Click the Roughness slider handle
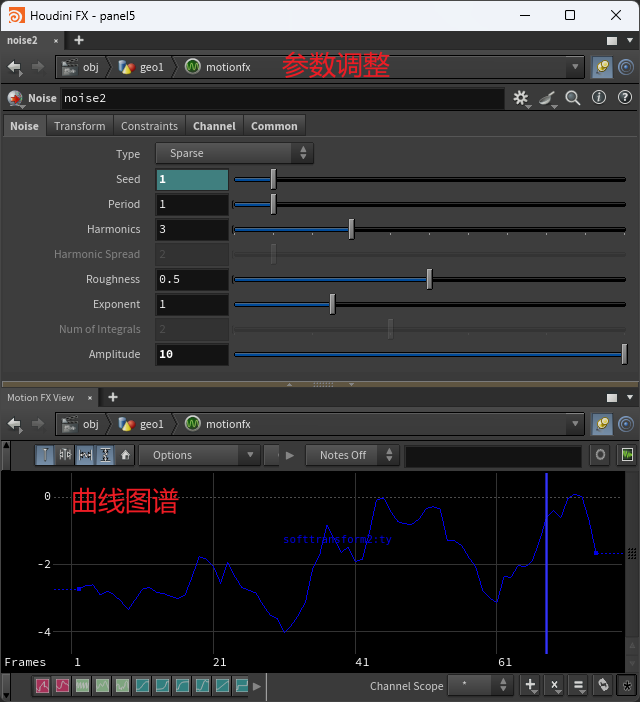The width and height of the screenshot is (640, 702). tap(430, 280)
